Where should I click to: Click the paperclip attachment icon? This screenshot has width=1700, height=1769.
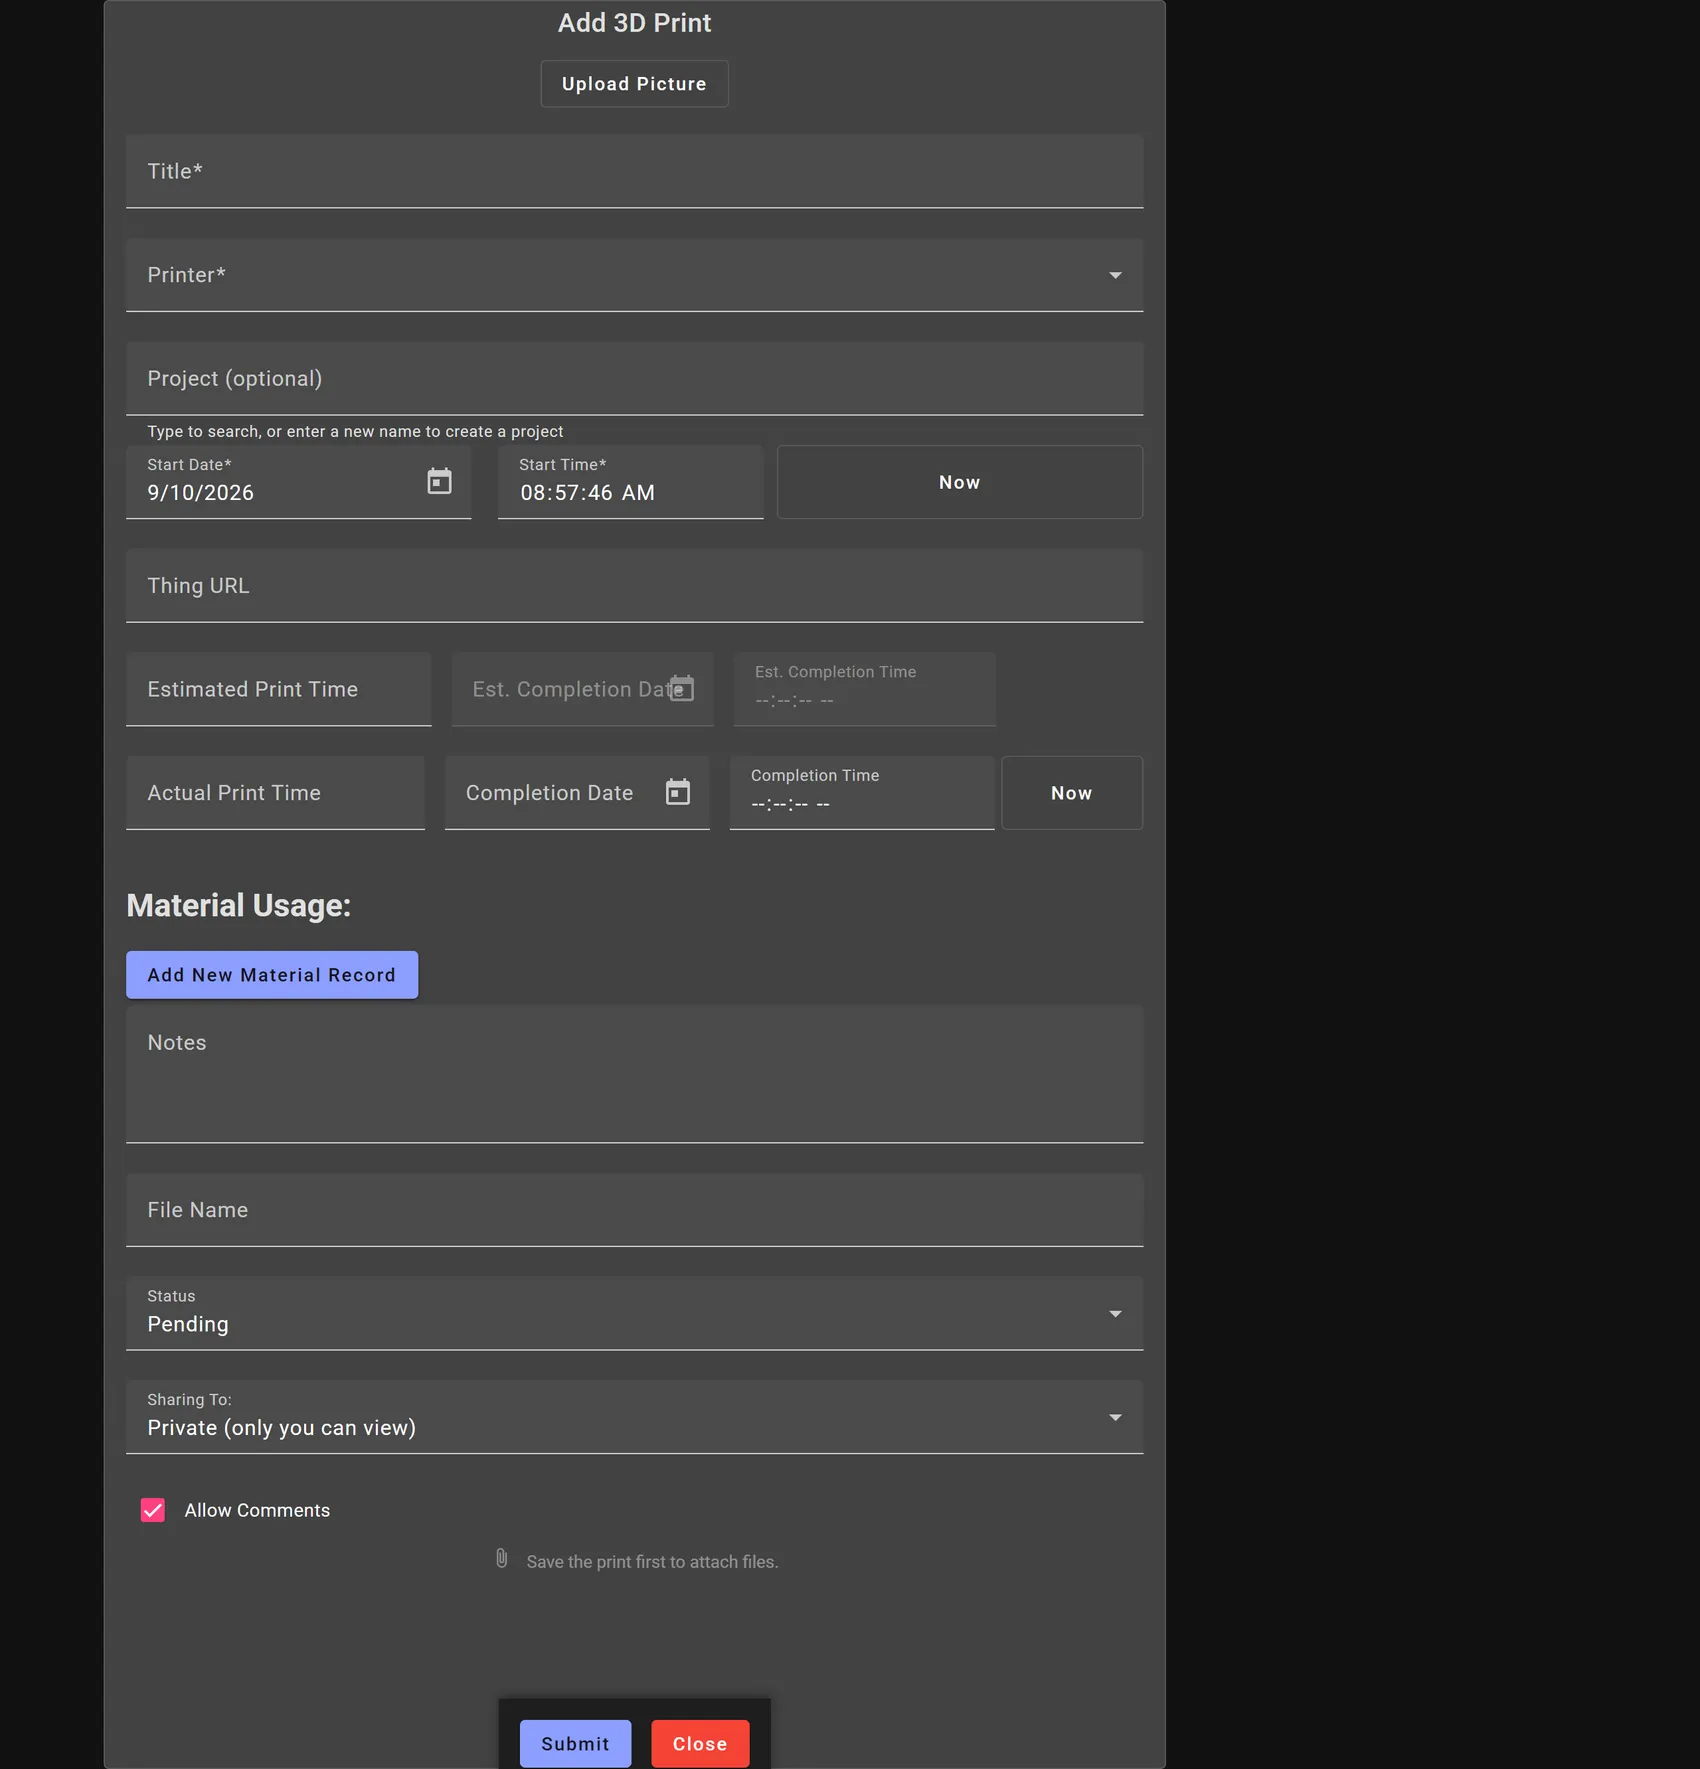pos(502,1559)
